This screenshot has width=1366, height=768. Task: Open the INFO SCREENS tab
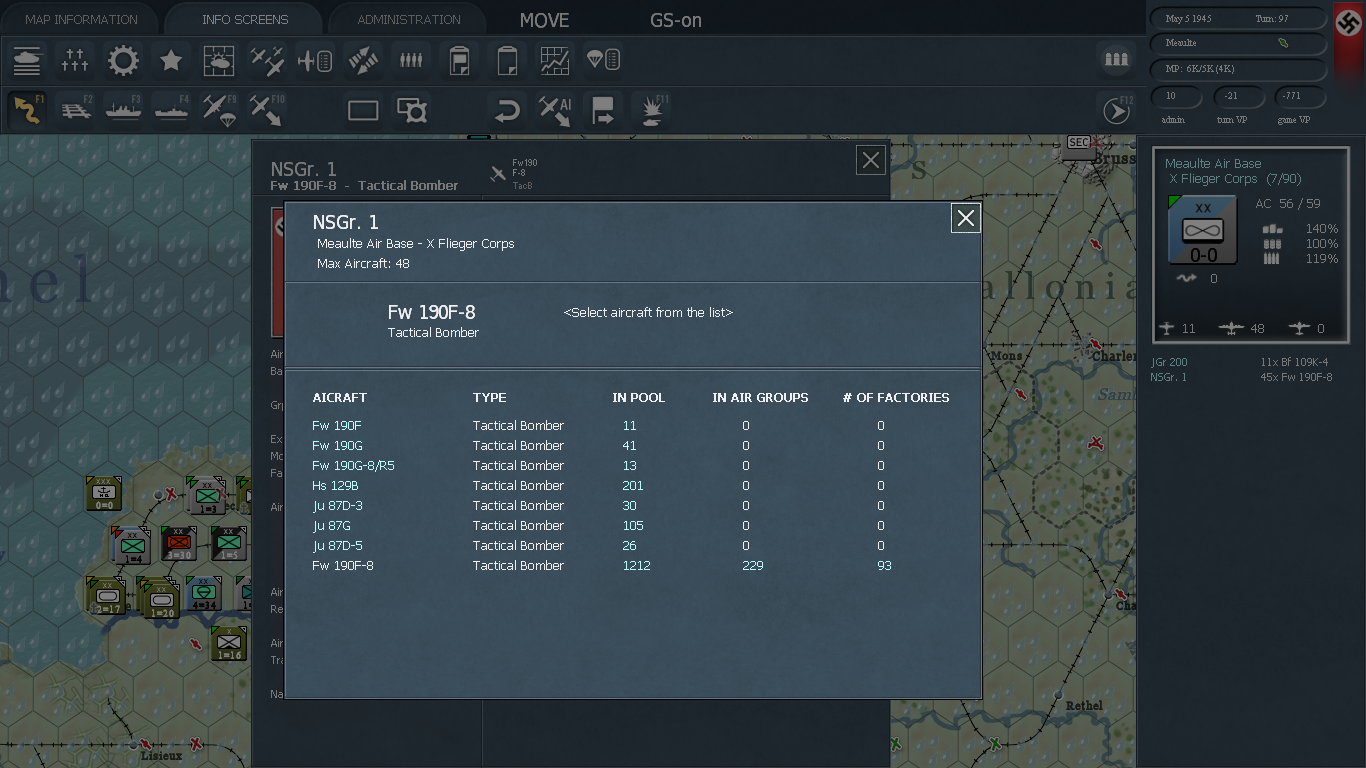click(245, 19)
